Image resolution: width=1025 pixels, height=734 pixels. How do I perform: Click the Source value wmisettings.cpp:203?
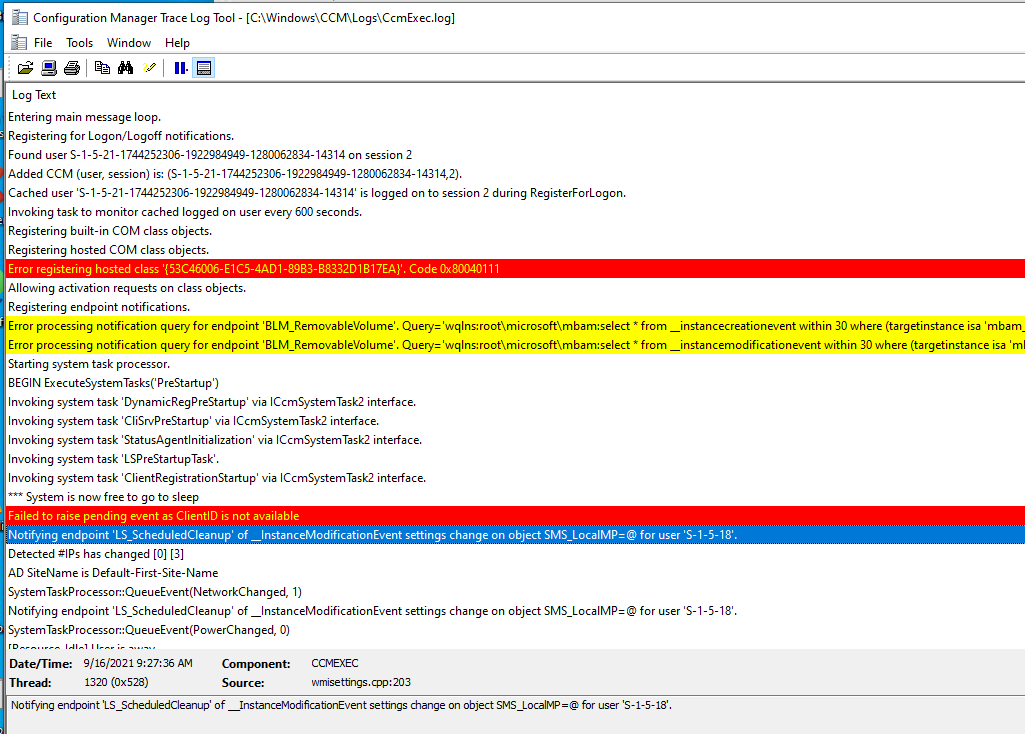(x=361, y=682)
